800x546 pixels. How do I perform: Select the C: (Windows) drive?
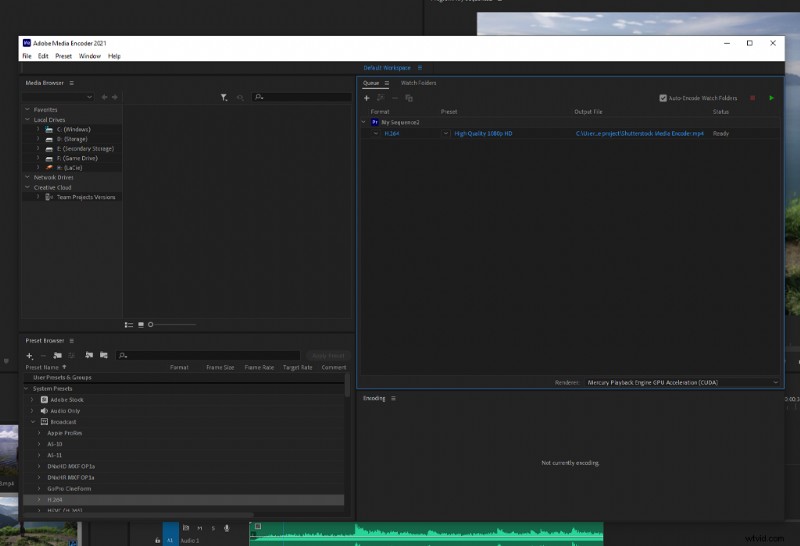(73, 130)
